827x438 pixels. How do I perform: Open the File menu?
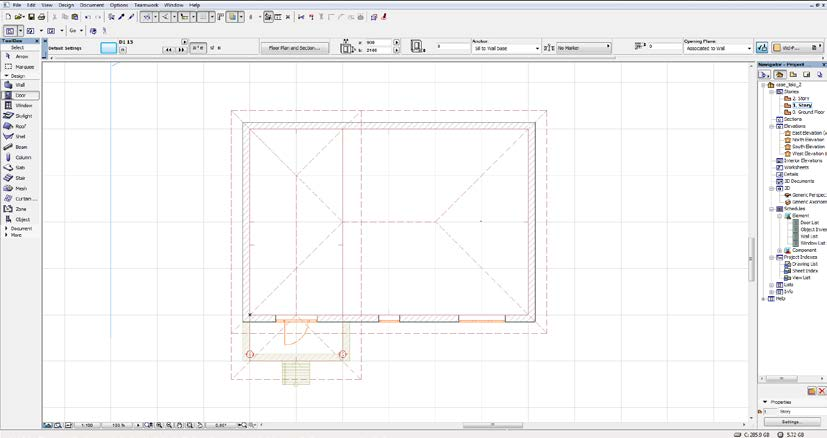click(x=17, y=5)
